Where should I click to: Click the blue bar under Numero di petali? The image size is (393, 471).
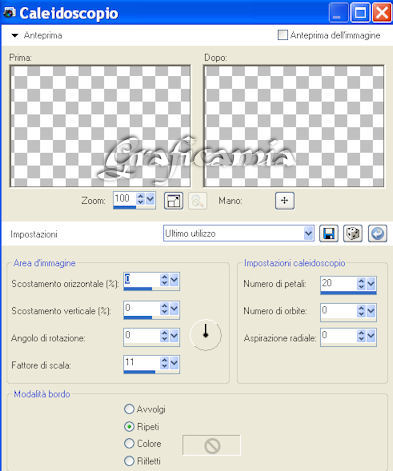[348, 293]
